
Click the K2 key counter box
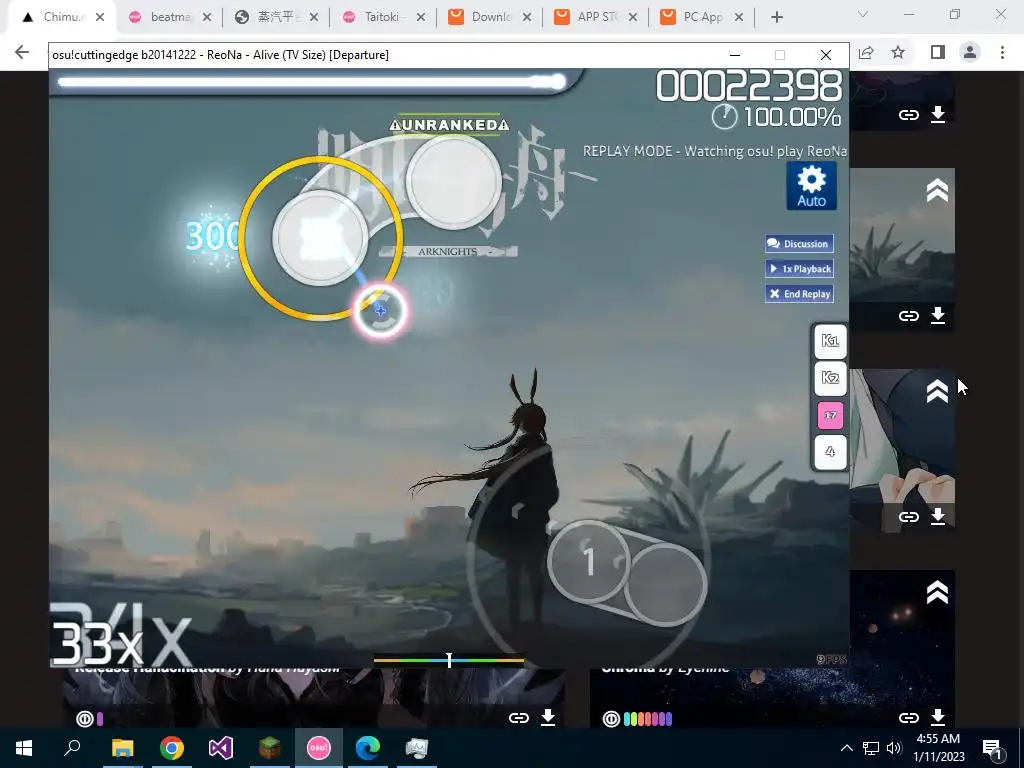tap(830, 378)
